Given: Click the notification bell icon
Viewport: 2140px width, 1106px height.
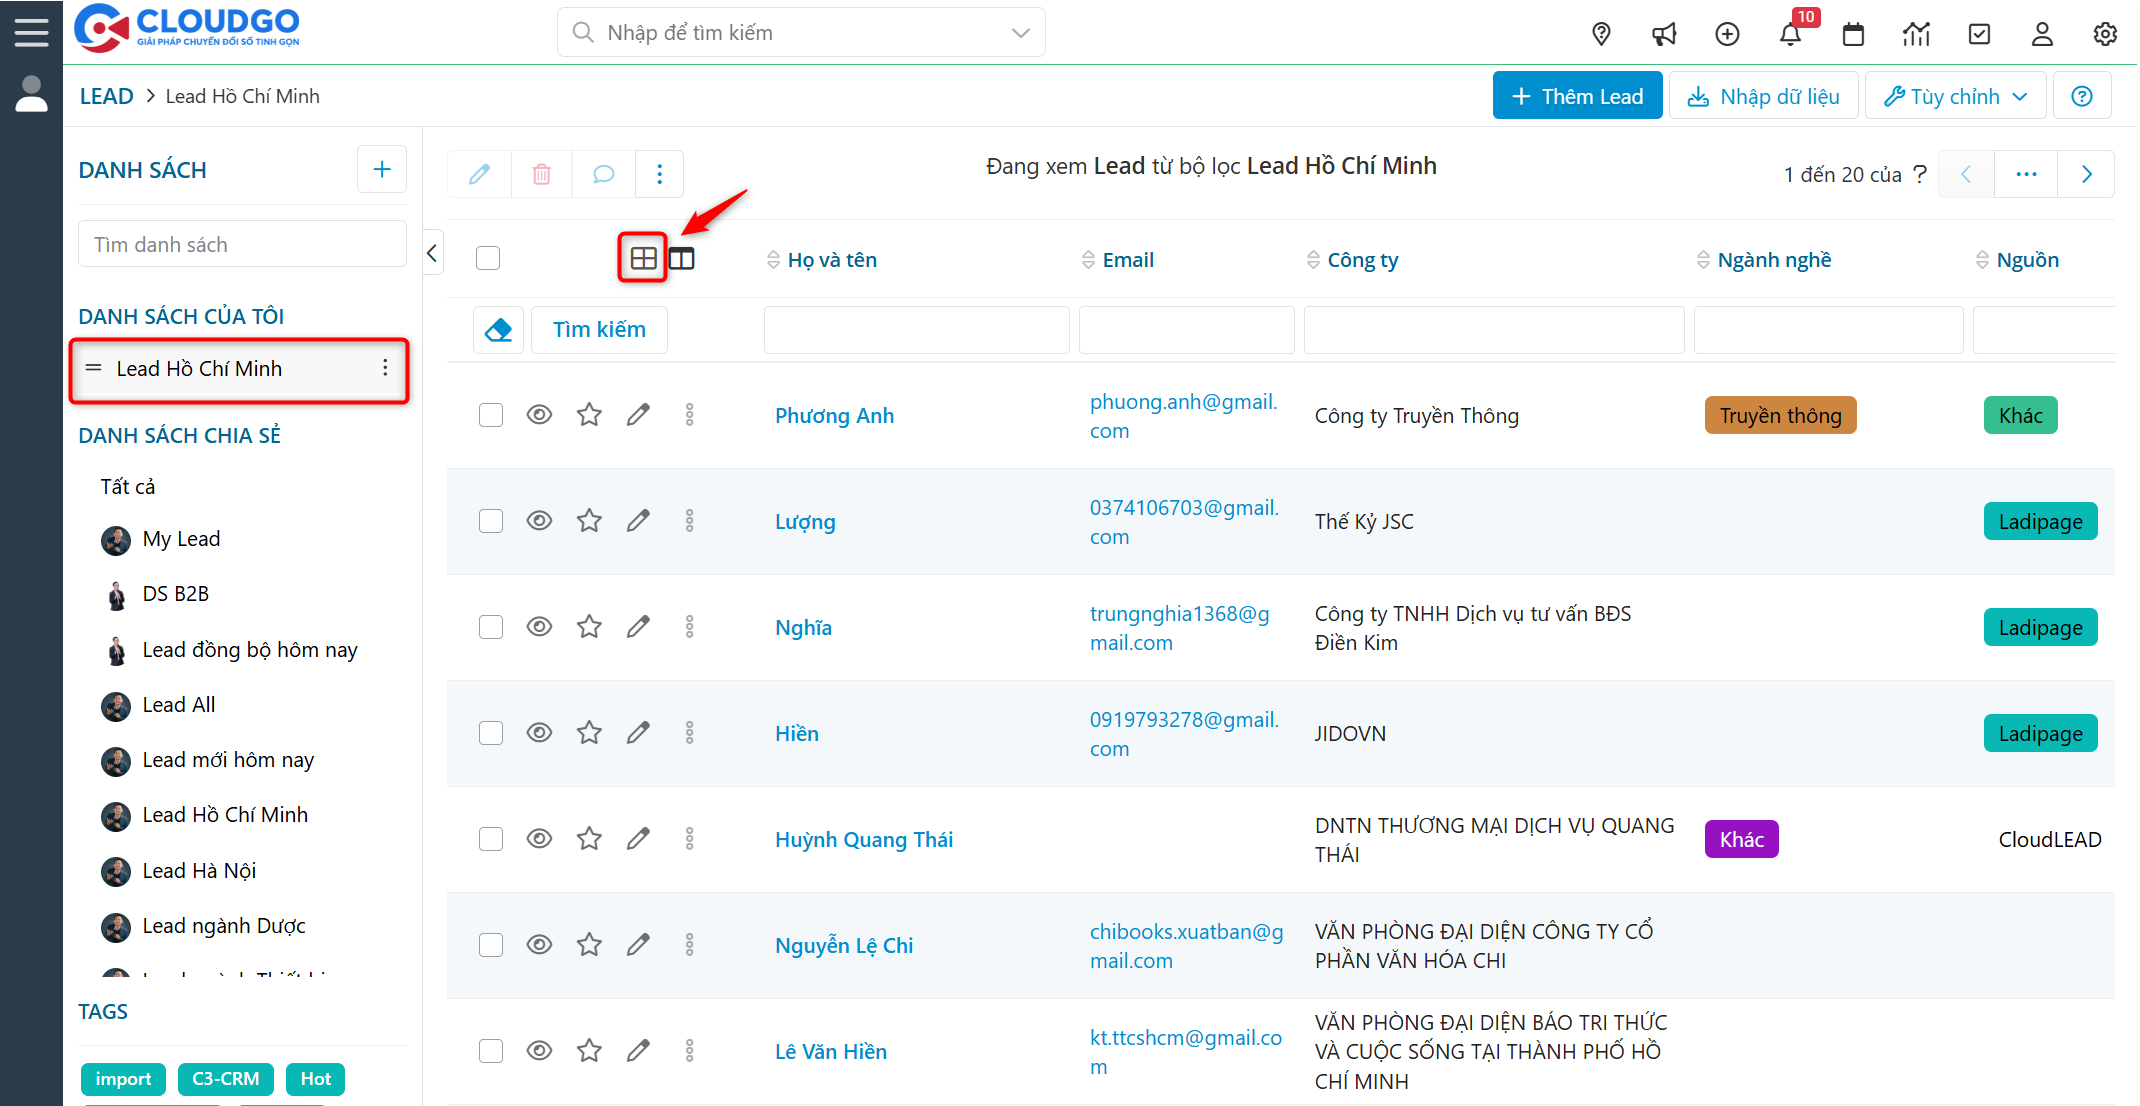Looking at the screenshot, I should click(x=1790, y=35).
